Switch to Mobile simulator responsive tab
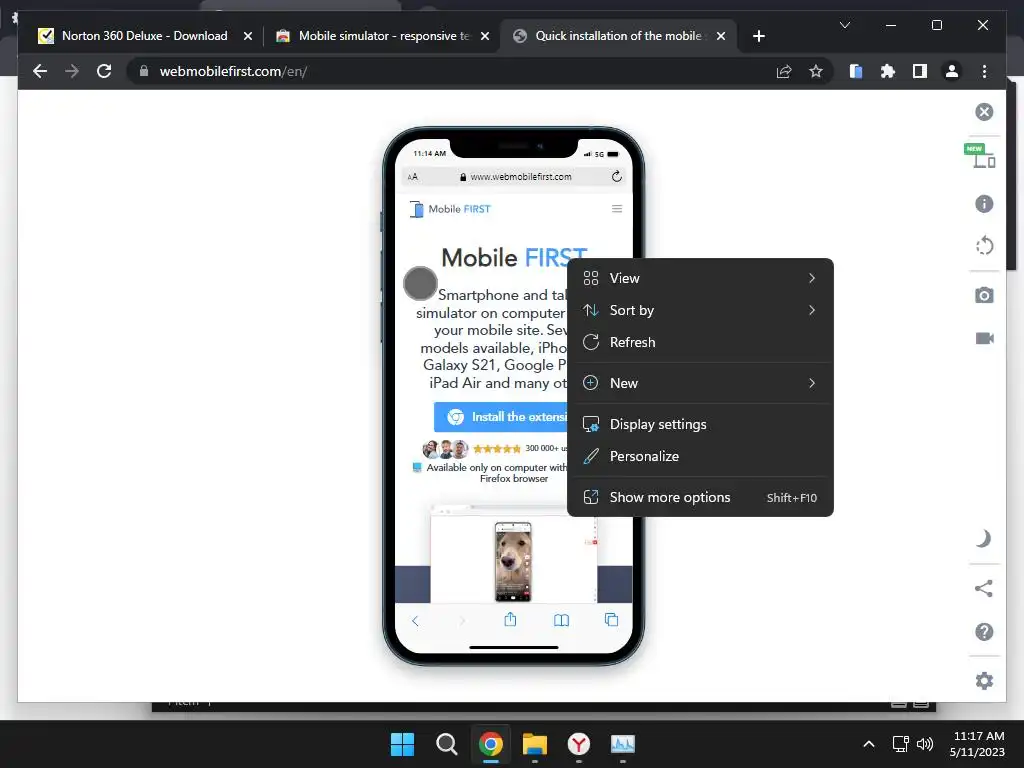The image size is (1024, 768). pos(383,36)
